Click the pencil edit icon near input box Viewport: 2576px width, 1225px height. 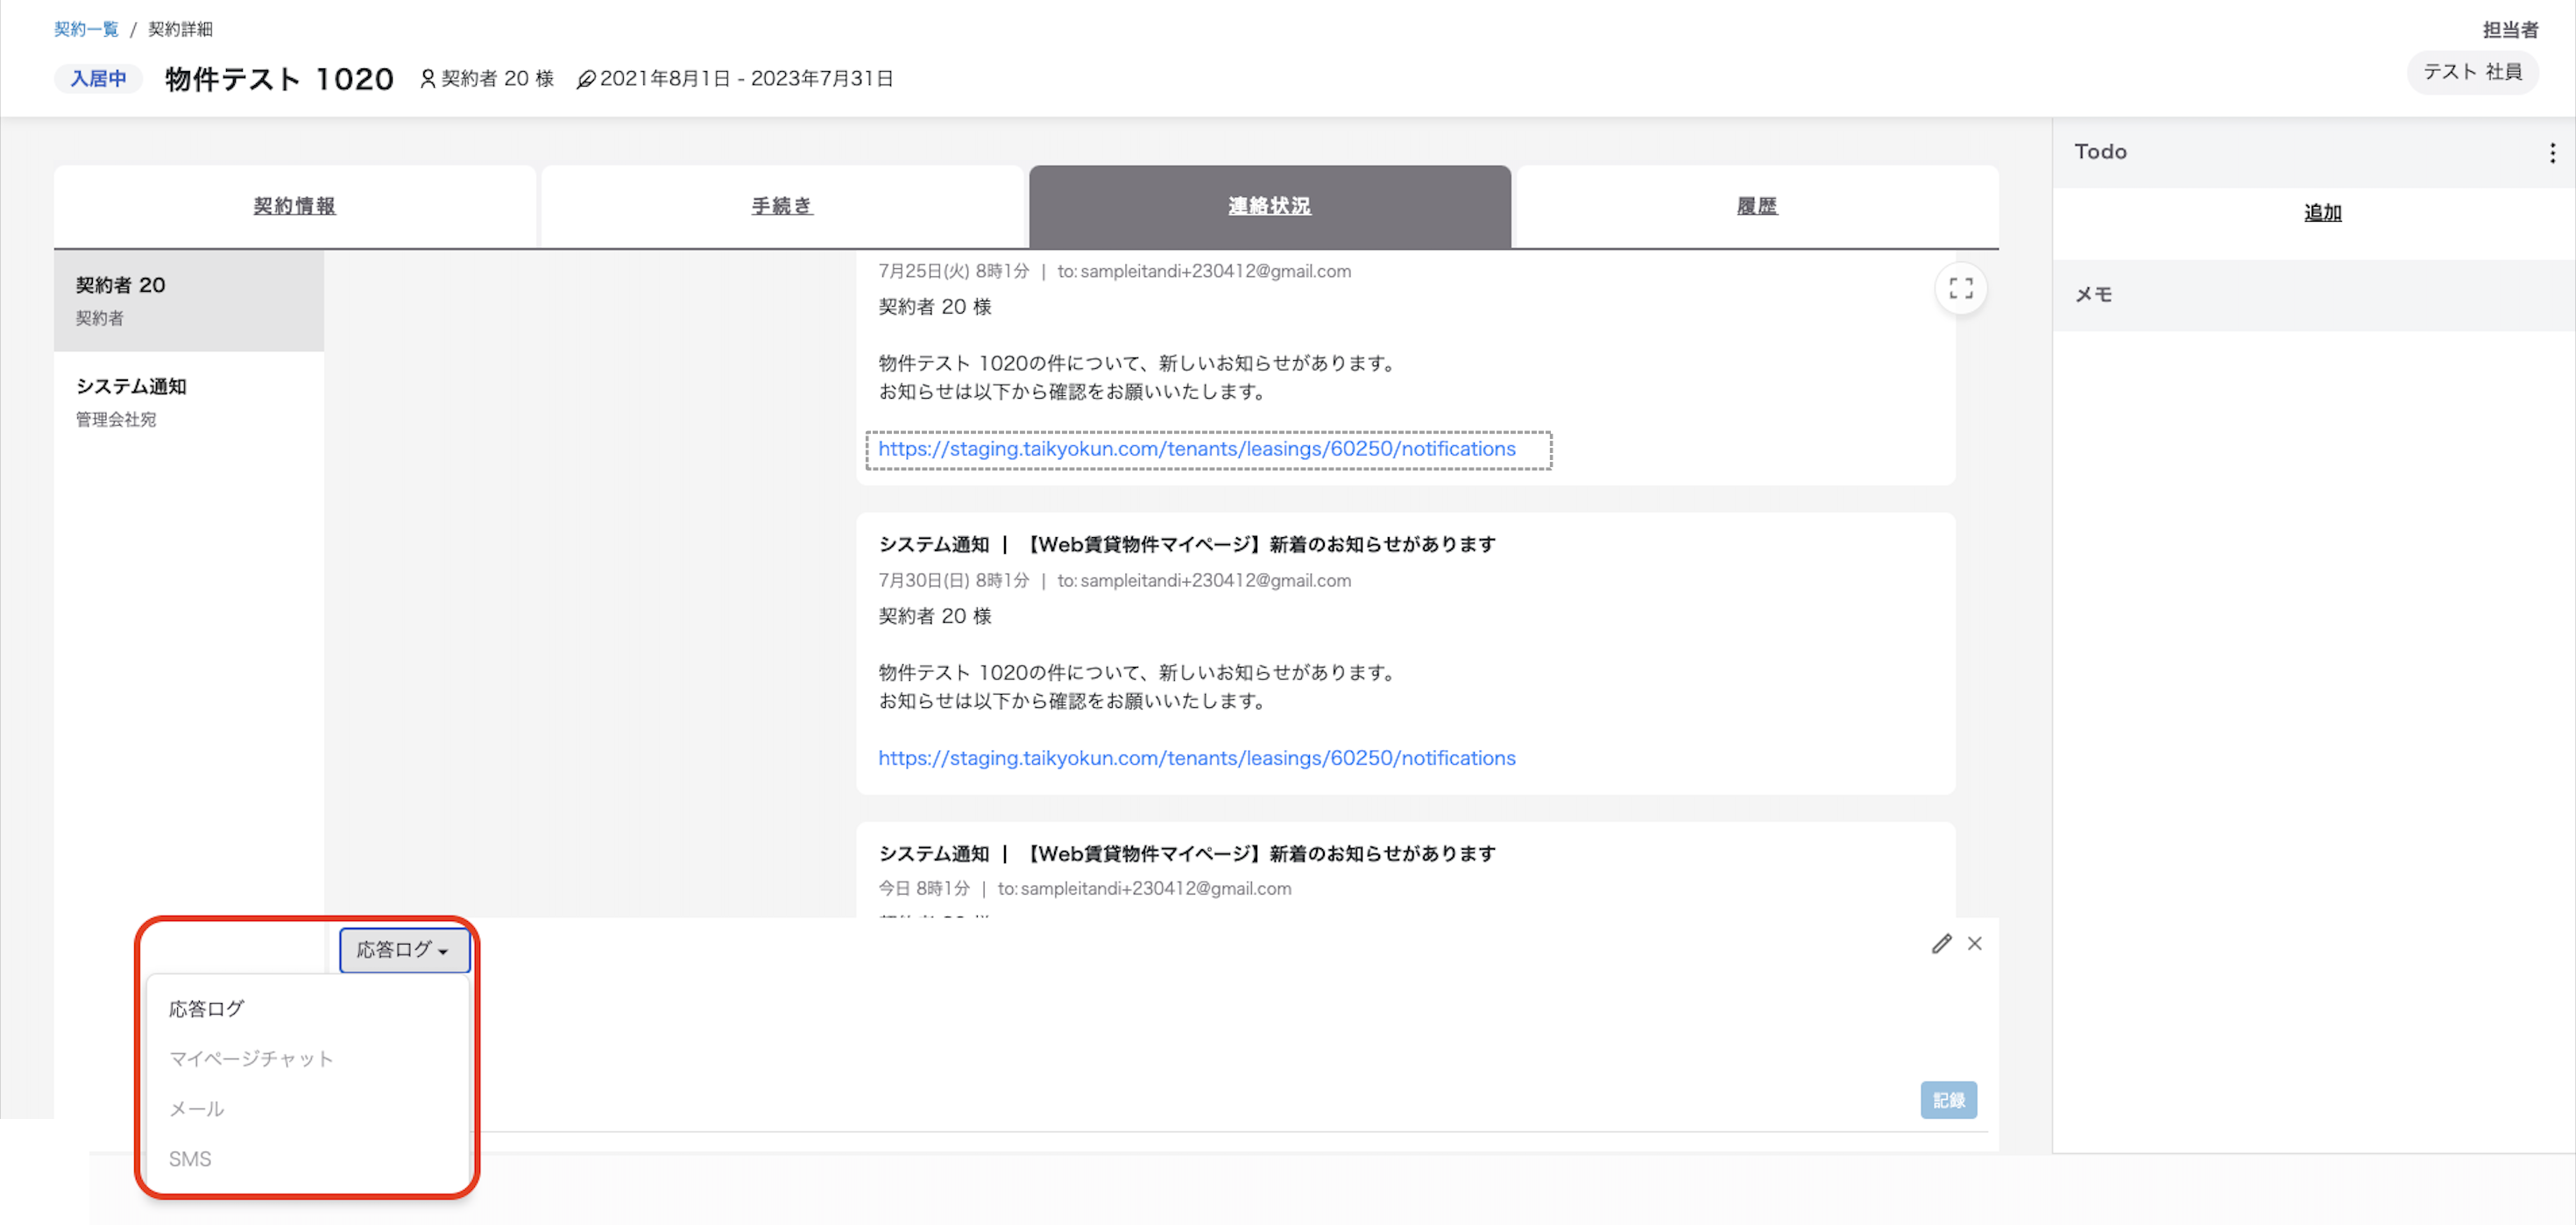pos(1941,943)
